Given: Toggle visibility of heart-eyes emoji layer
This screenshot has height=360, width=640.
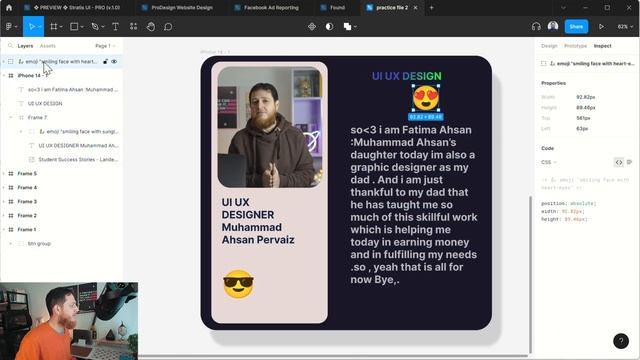Looking at the screenshot, I should point(114,62).
